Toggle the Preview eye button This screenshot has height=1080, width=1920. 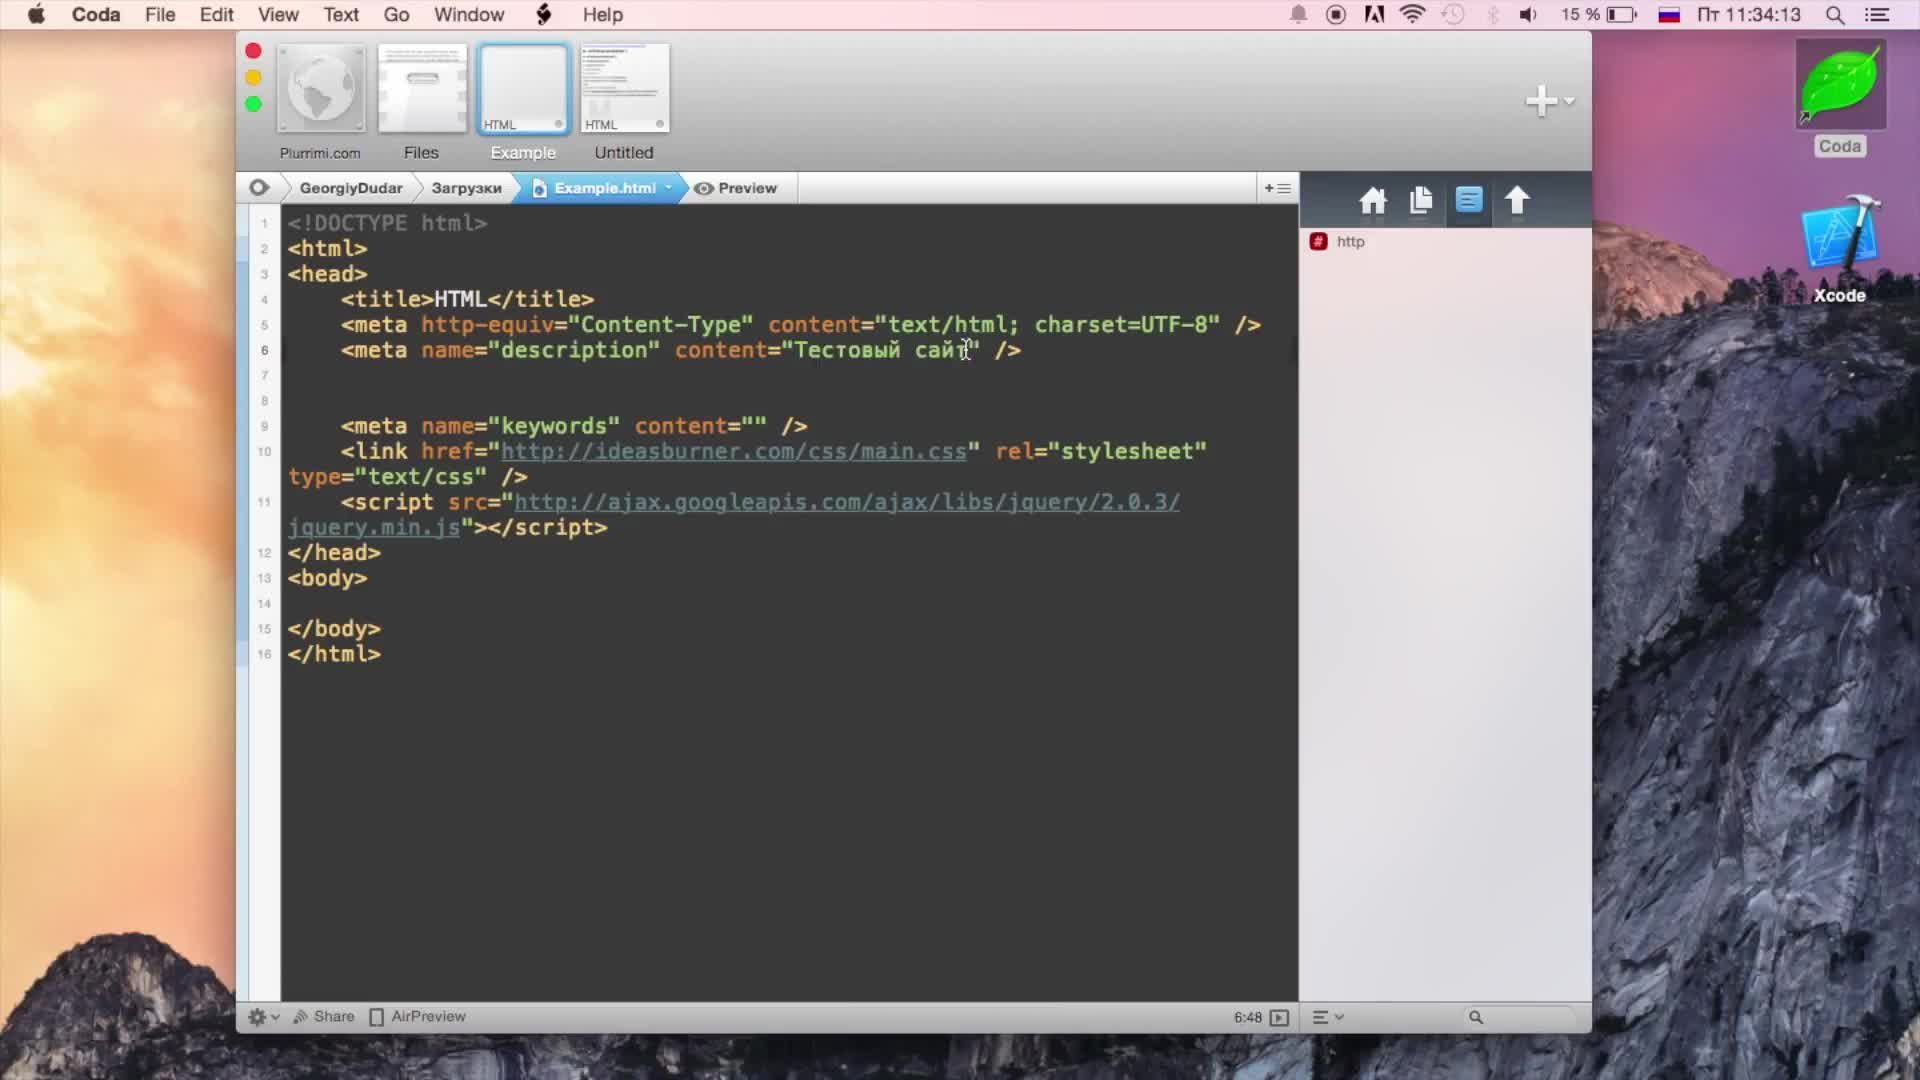click(735, 188)
